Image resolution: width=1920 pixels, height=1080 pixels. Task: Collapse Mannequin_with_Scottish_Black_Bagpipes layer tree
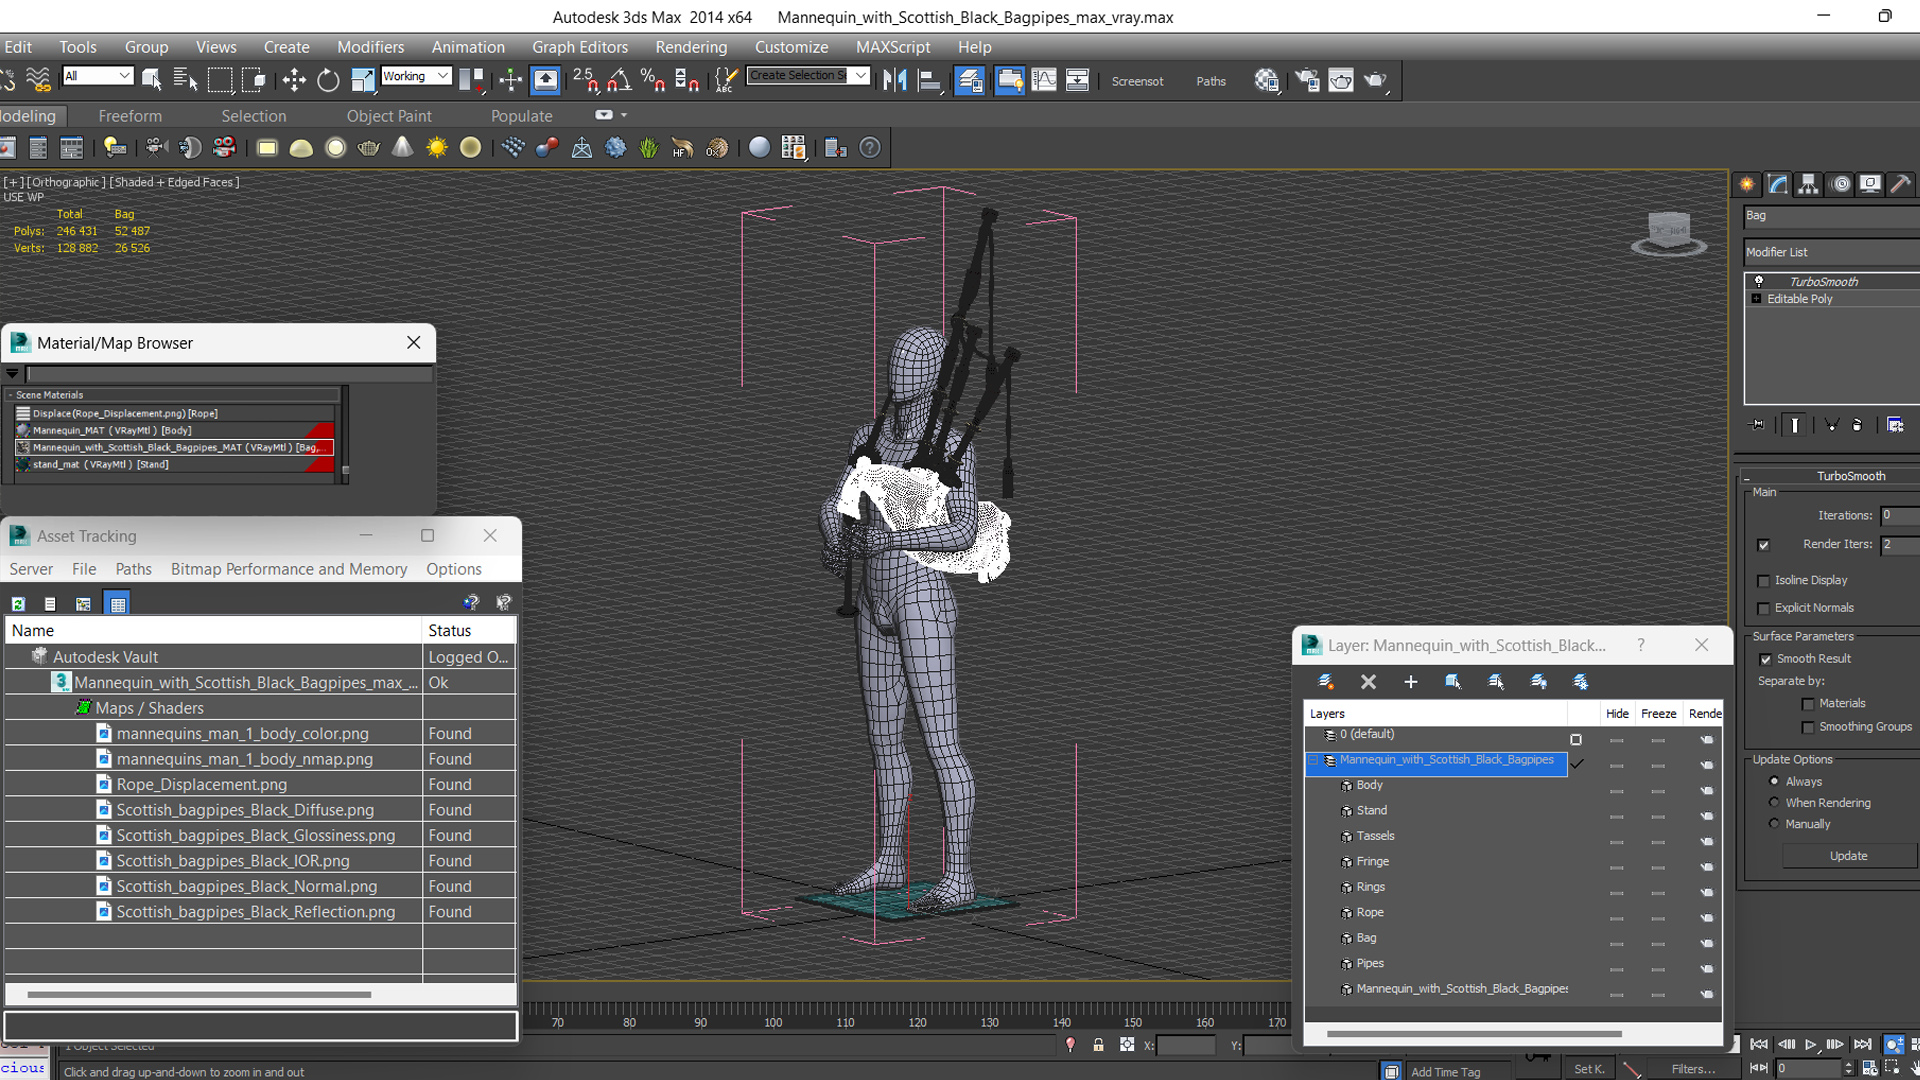1313,761
